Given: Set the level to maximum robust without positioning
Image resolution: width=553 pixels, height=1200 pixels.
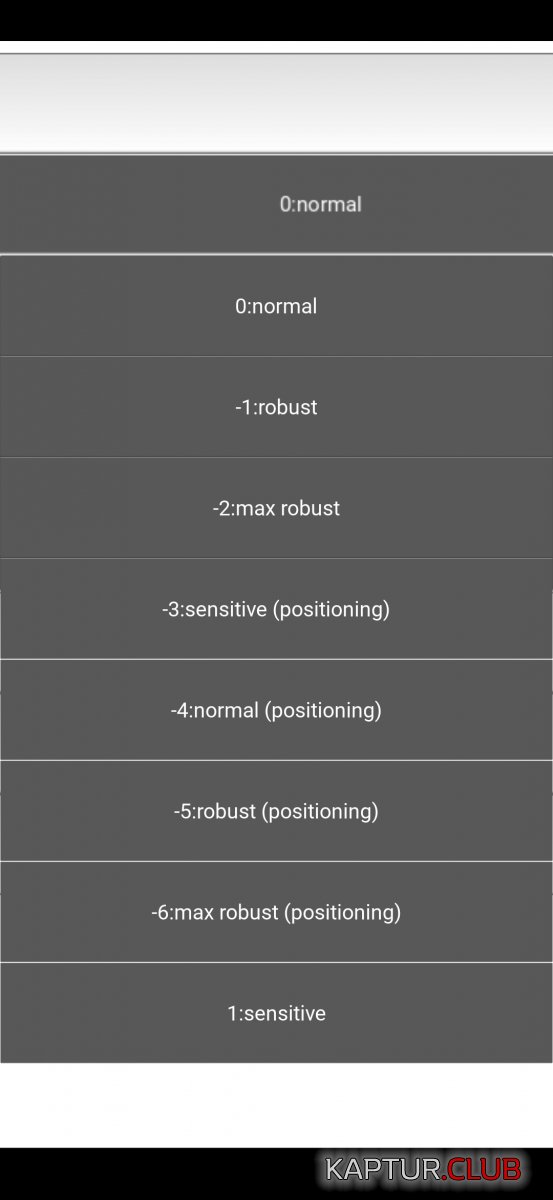Looking at the screenshot, I should tap(276, 508).
